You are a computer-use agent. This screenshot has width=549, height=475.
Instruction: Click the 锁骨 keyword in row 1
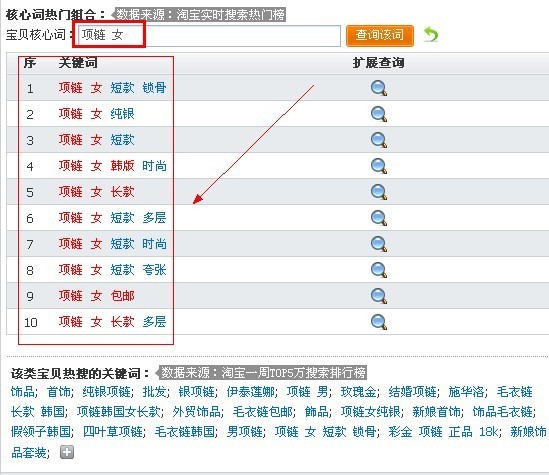tap(154, 88)
